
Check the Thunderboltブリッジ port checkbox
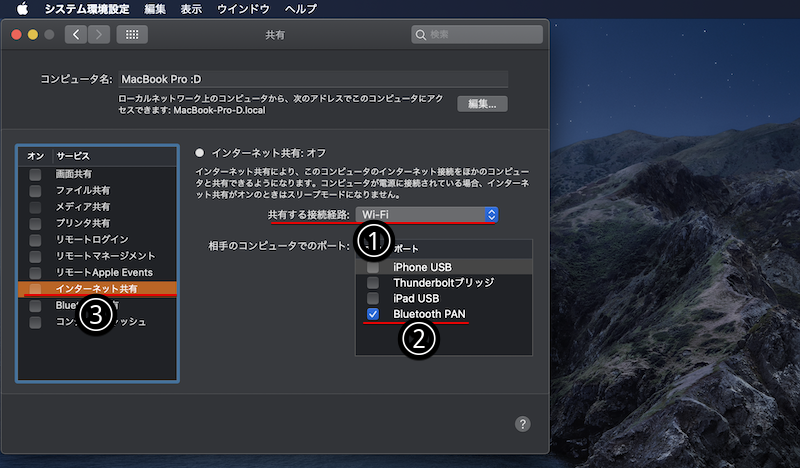click(x=373, y=283)
